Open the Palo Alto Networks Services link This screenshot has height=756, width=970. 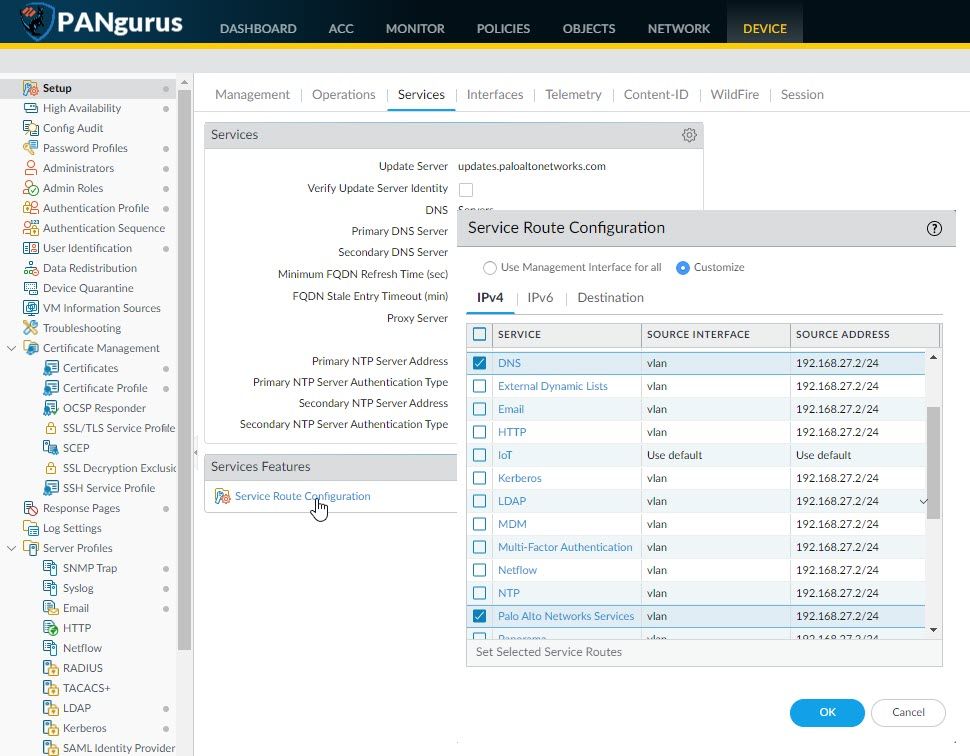coord(566,616)
